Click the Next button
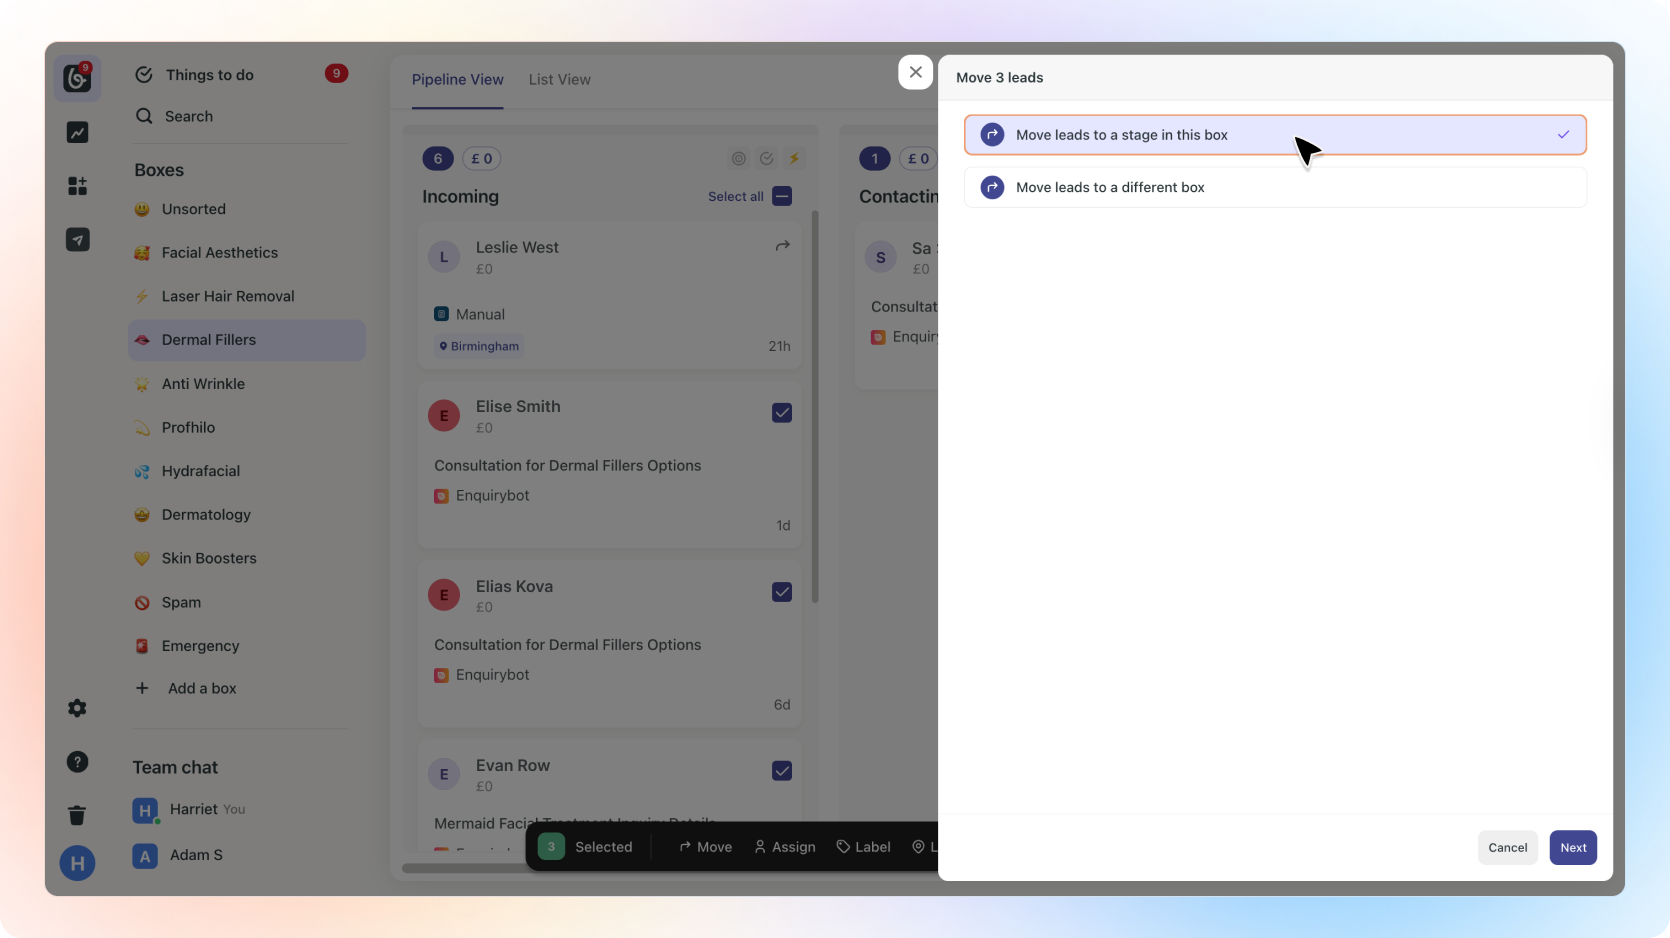Viewport: 1670px width, 938px height. [x=1573, y=848]
